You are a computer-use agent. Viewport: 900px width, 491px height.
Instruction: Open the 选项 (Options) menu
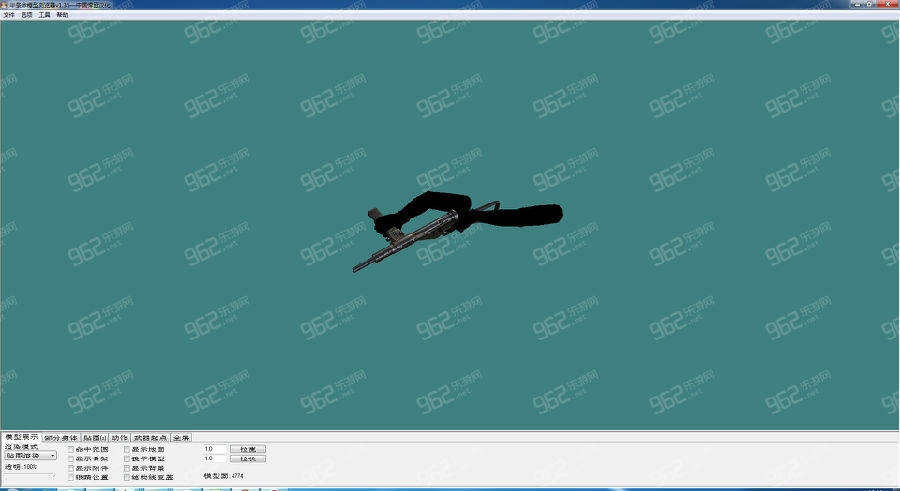point(27,15)
